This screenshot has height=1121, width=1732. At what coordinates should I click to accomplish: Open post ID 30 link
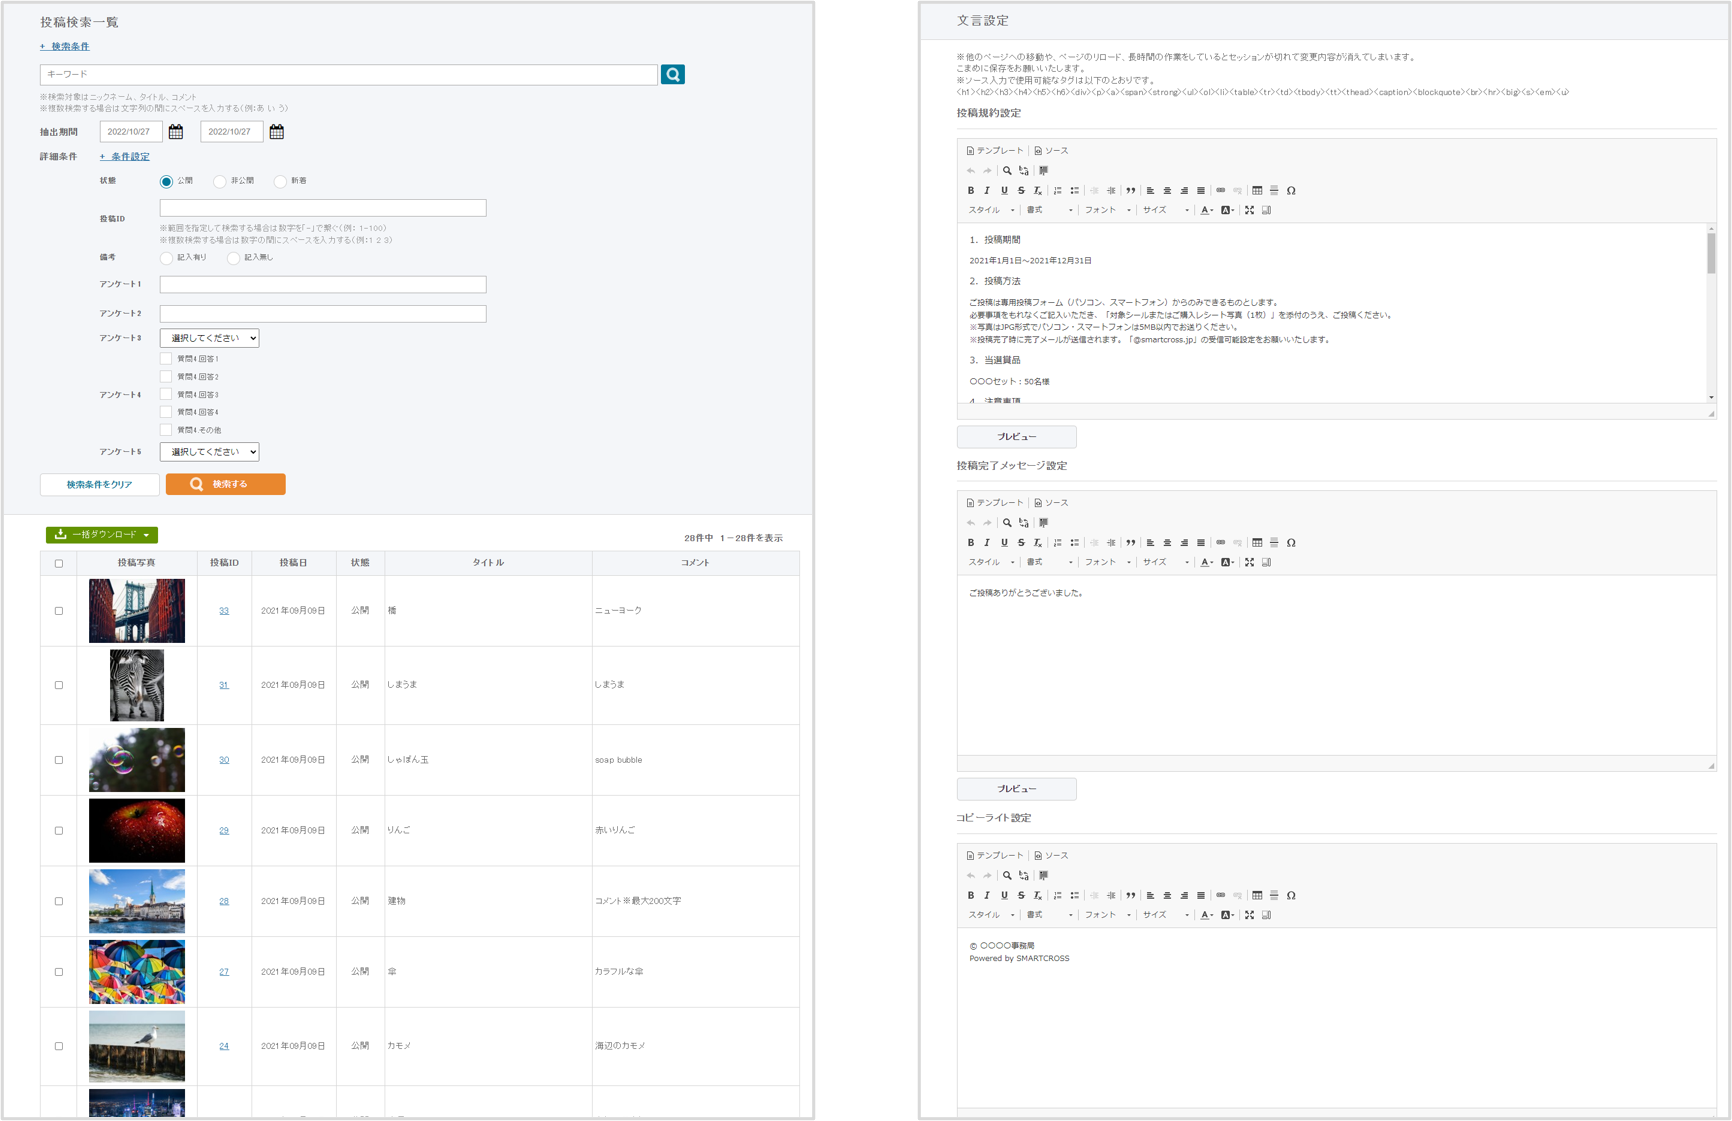click(224, 760)
